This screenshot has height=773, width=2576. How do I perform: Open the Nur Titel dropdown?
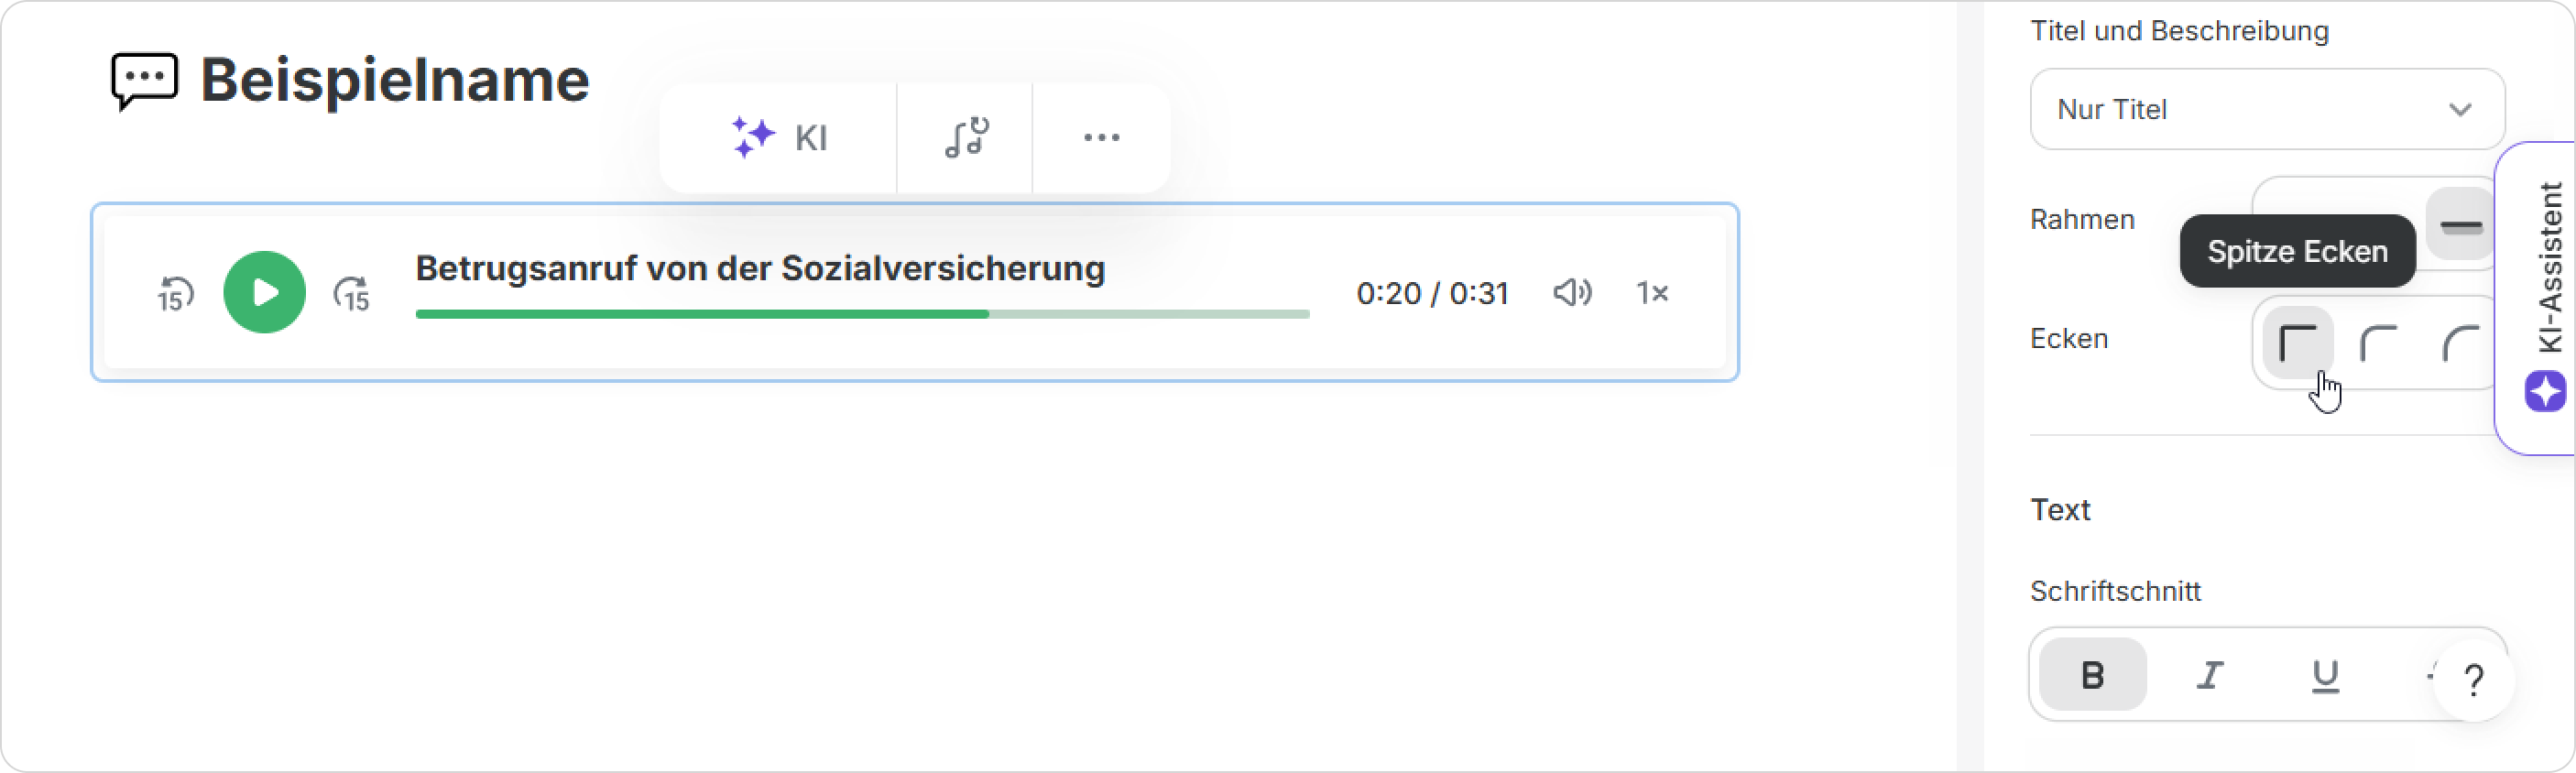[x=2266, y=109]
